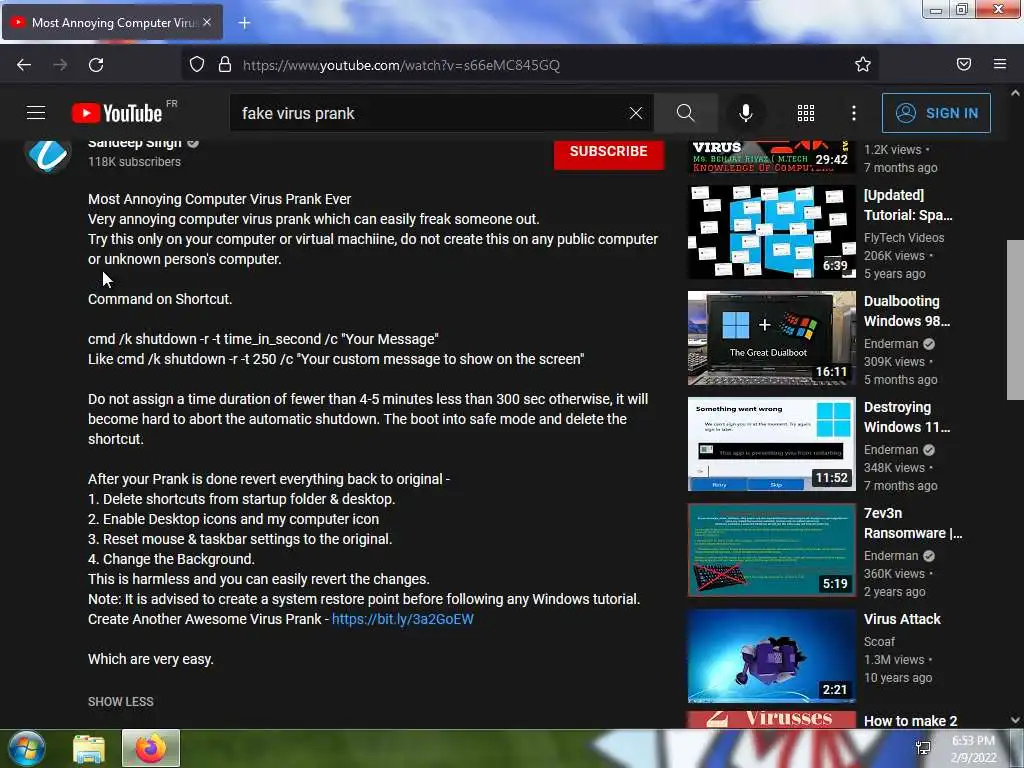Open the Virus Attack video thumbnail
Image resolution: width=1024 pixels, height=768 pixels.
pos(771,656)
